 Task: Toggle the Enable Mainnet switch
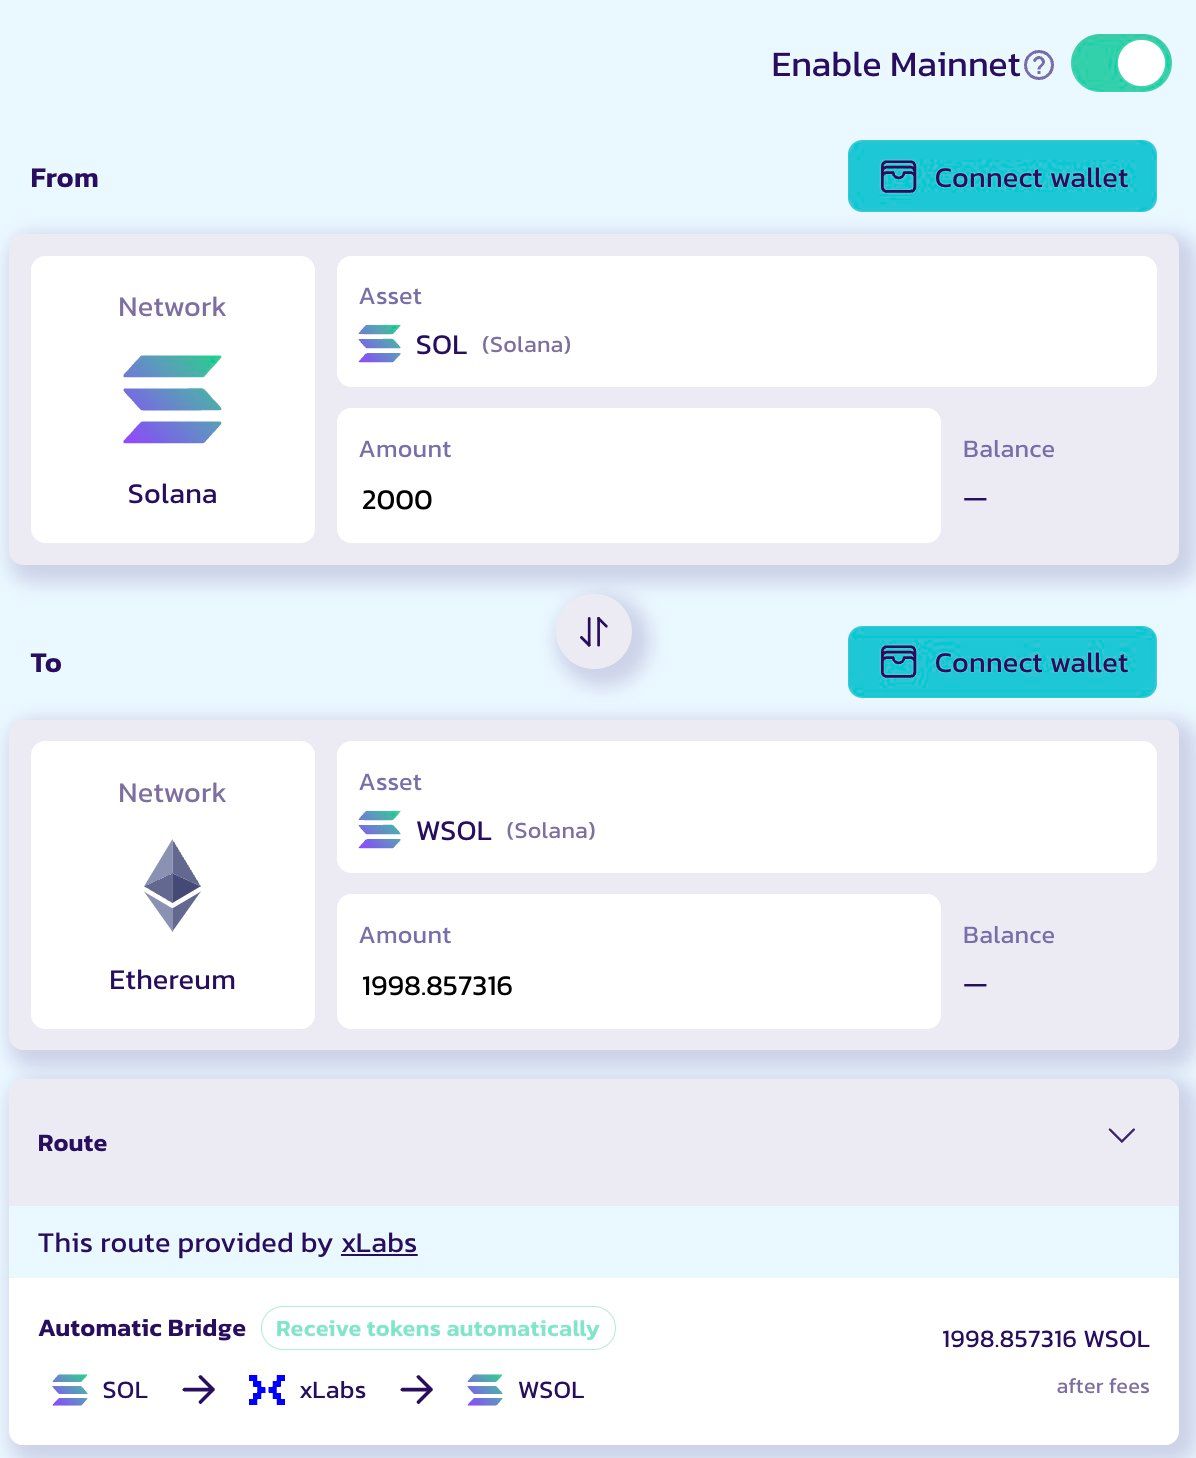coord(1120,64)
